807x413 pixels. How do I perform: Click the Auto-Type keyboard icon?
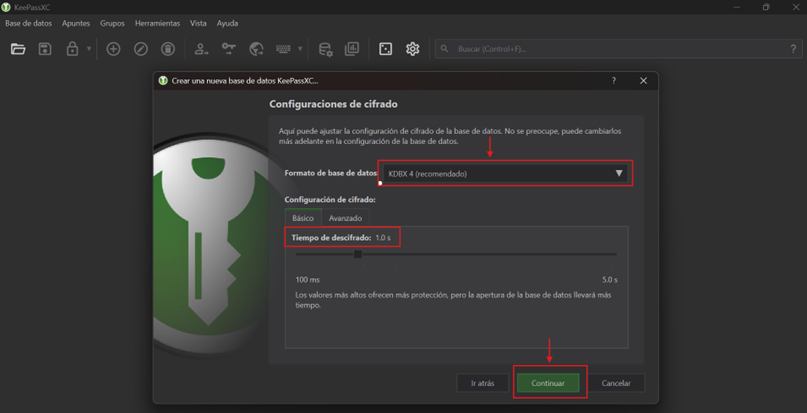283,49
